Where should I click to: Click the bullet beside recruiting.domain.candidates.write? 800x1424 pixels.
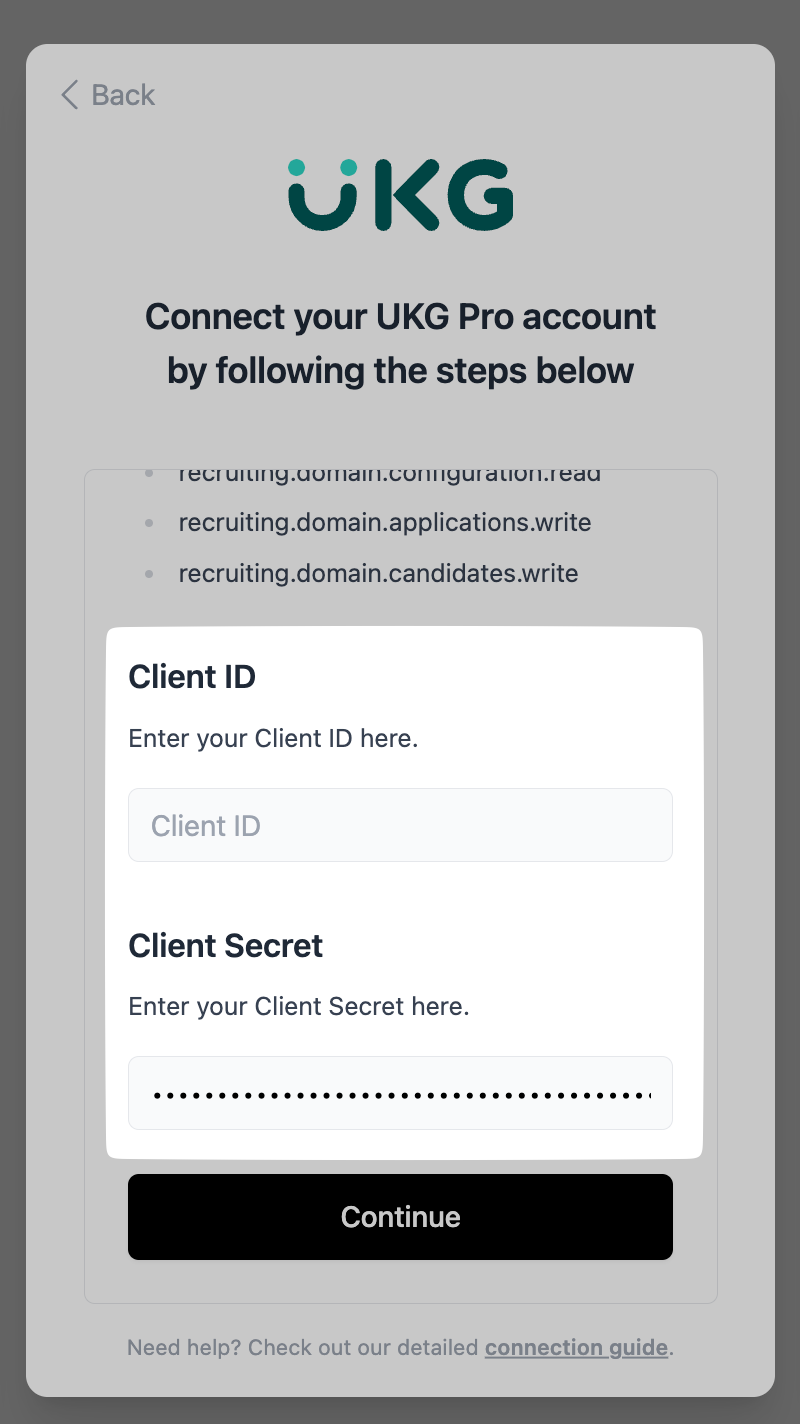pos(150,575)
